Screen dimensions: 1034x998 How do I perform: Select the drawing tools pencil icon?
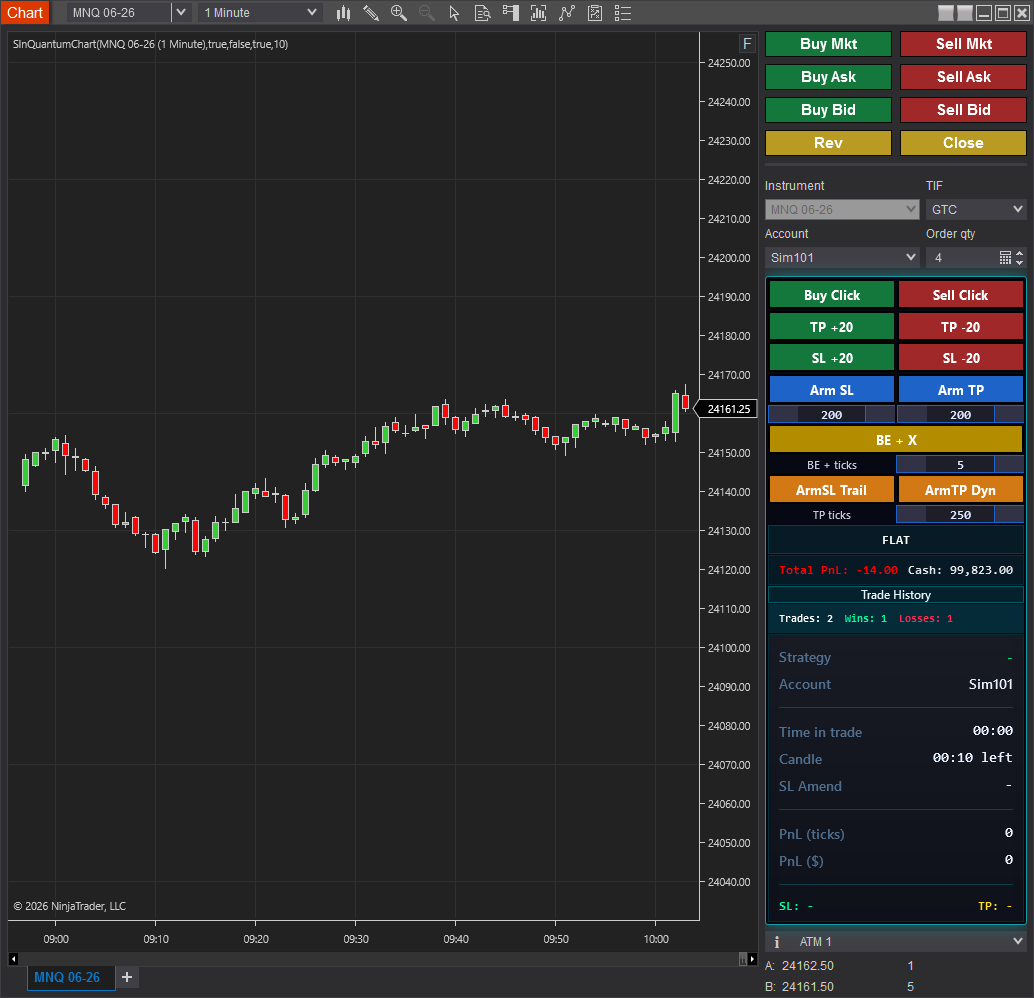(371, 13)
